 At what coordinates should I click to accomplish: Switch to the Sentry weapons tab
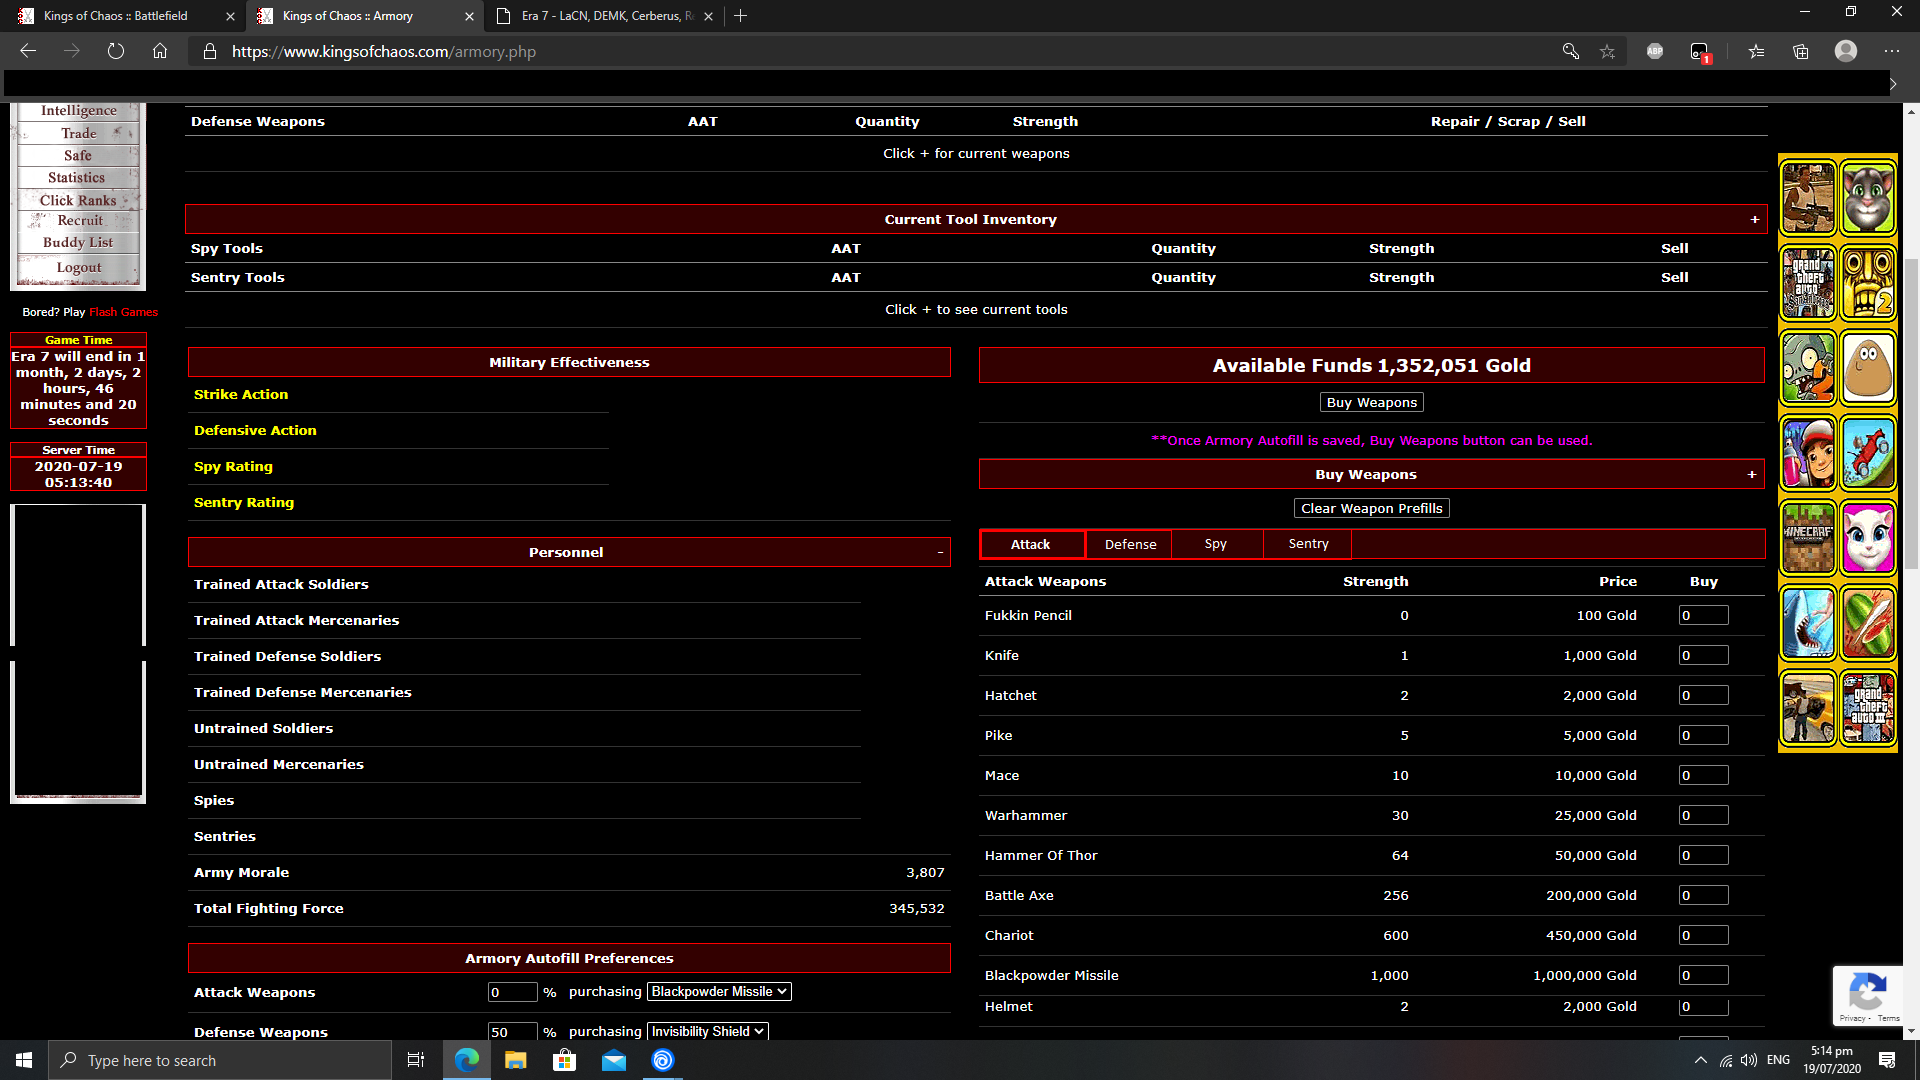tap(1308, 544)
